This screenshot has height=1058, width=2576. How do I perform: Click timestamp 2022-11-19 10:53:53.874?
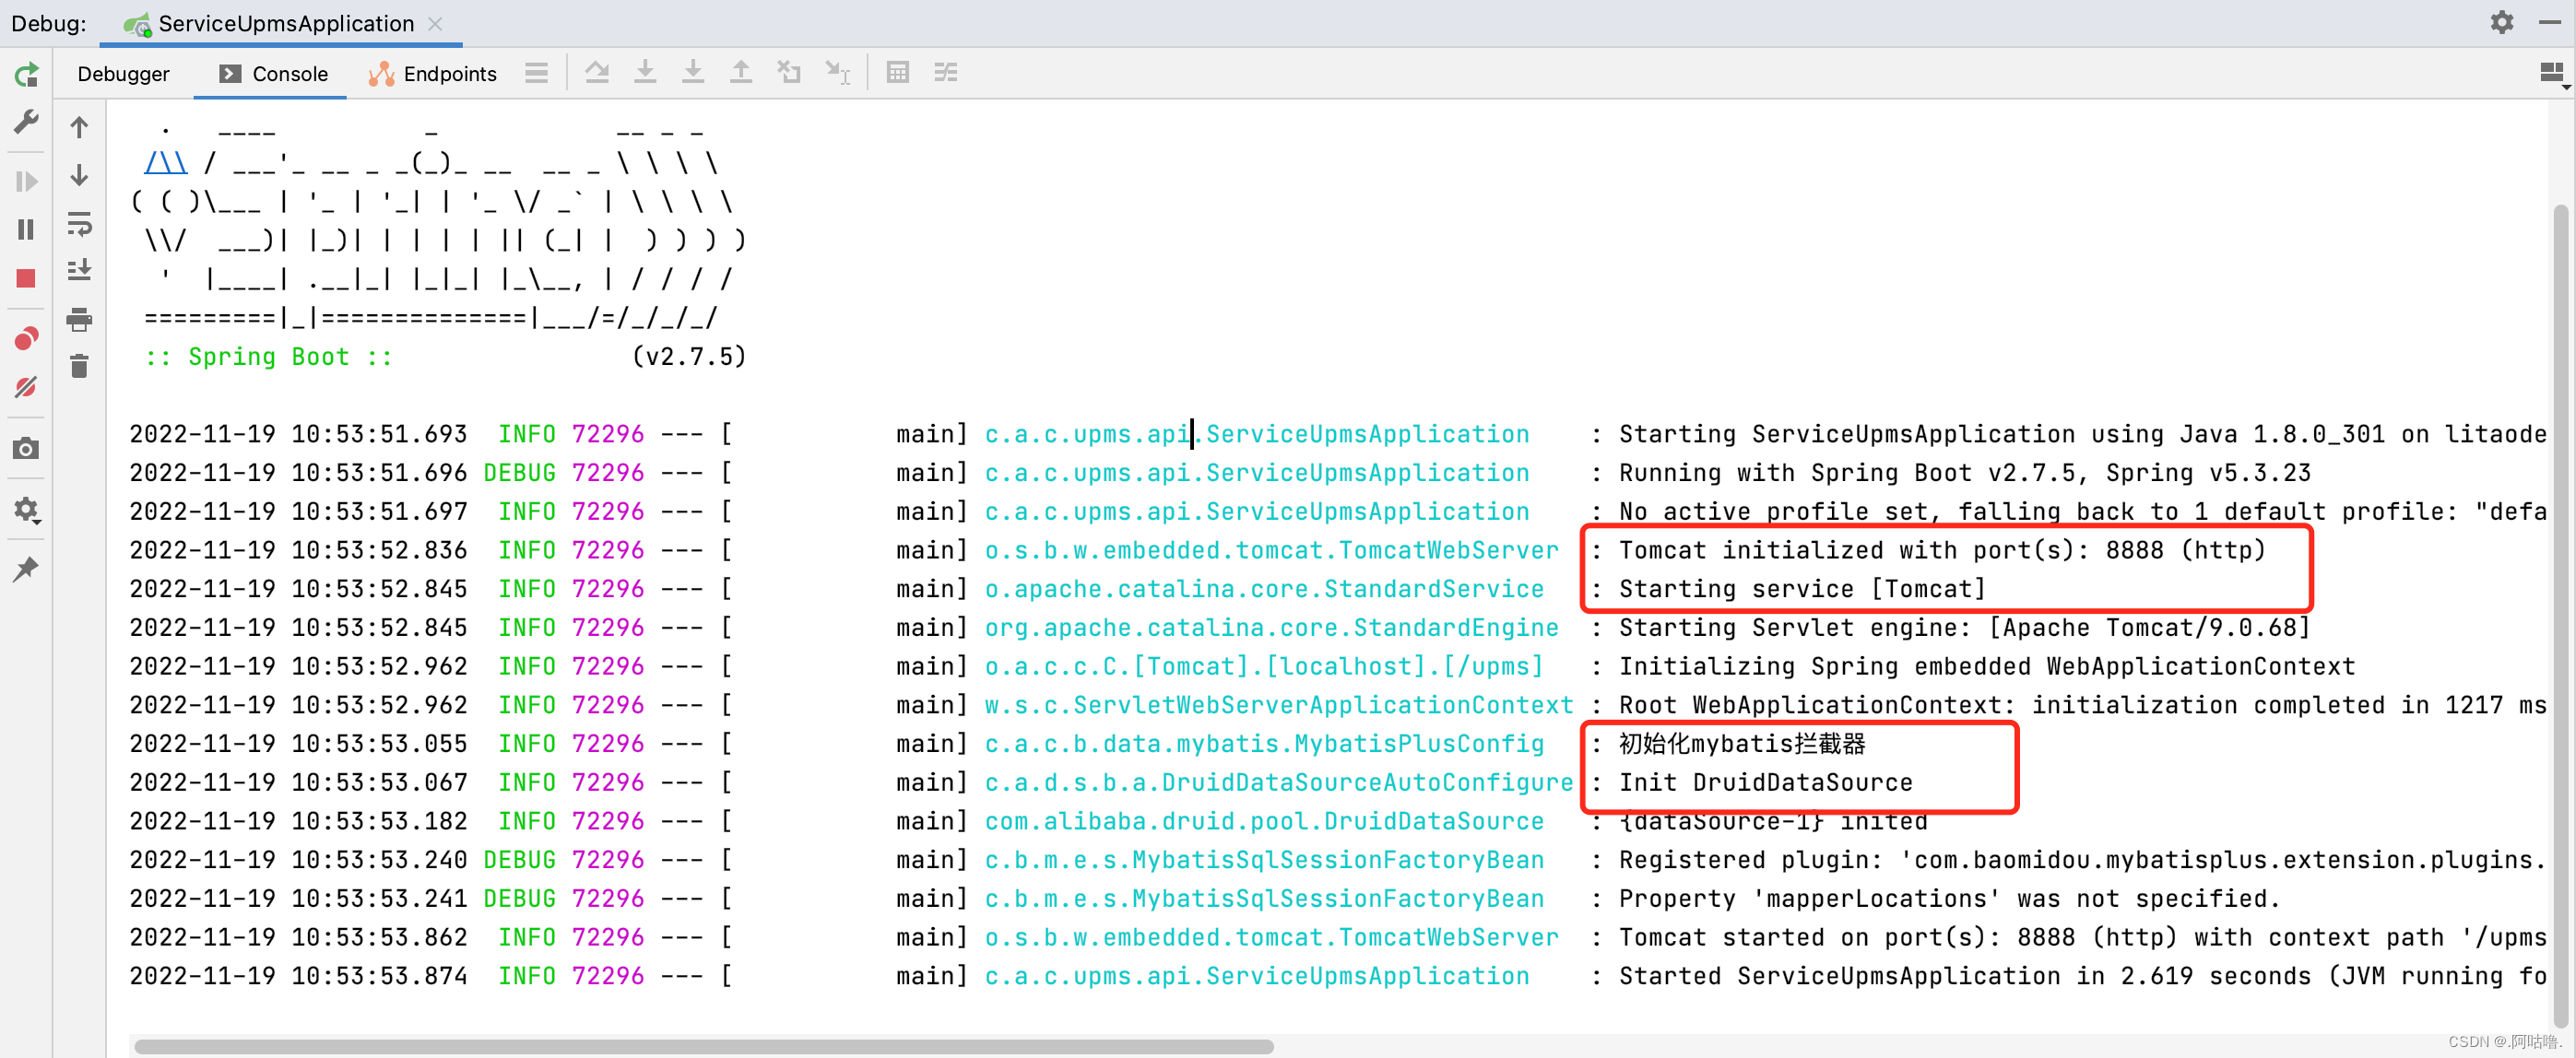tap(298, 976)
